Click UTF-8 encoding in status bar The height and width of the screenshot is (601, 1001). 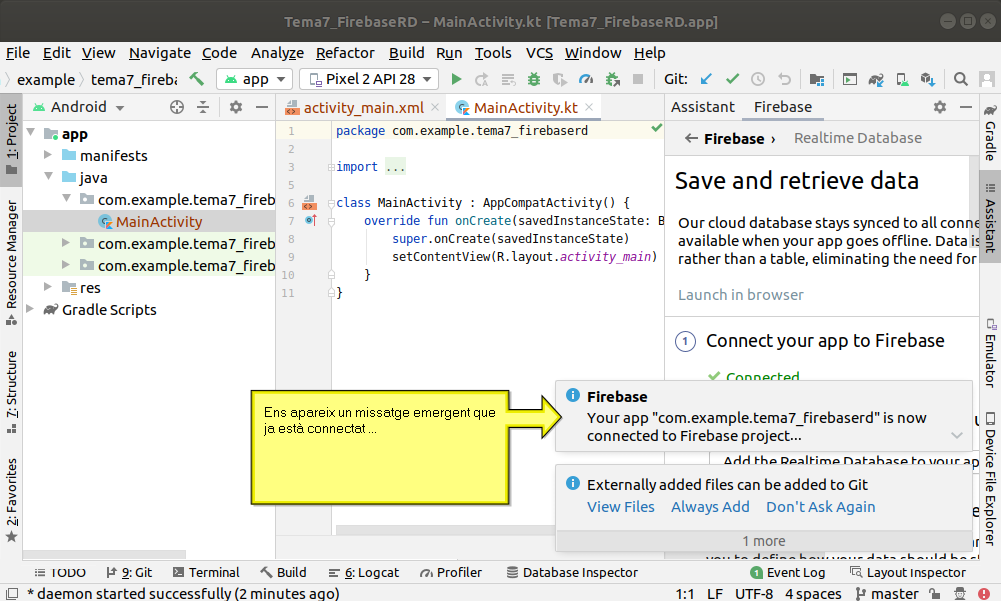click(754, 594)
